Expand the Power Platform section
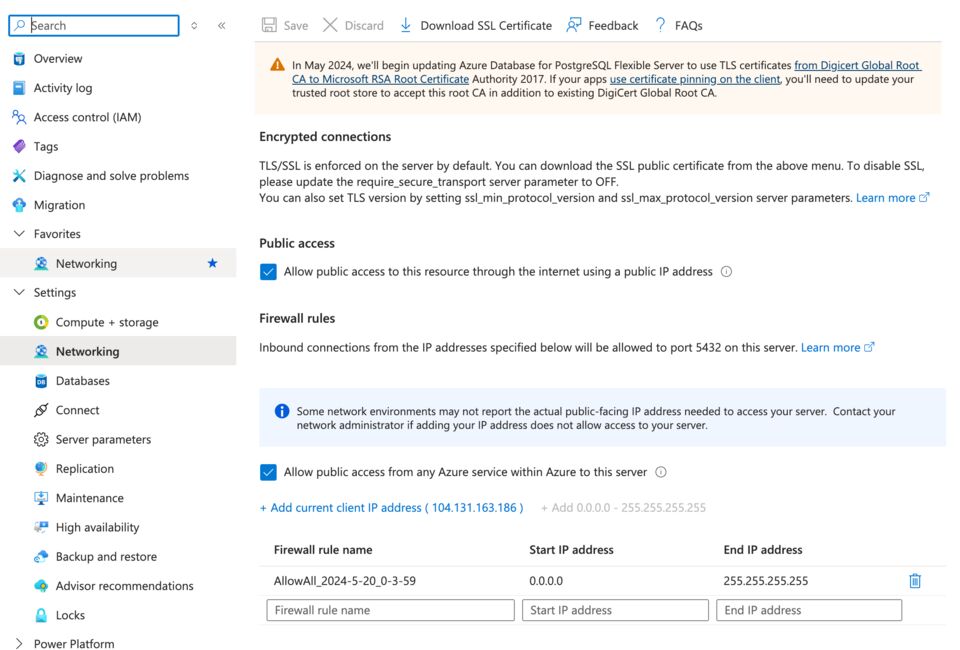Viewport: 960px width, 650px height. 19,644
